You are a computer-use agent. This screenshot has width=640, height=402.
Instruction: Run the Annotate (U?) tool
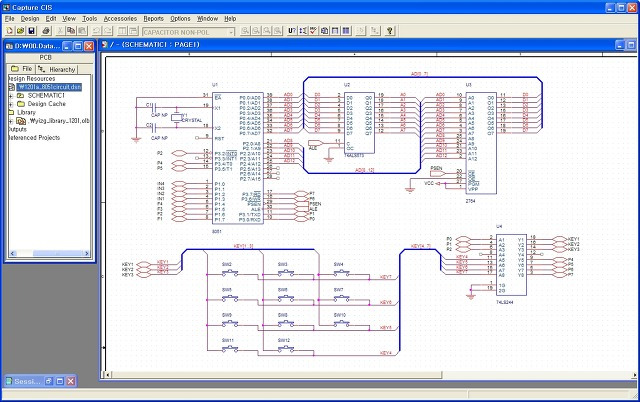(x=292, y=31)
